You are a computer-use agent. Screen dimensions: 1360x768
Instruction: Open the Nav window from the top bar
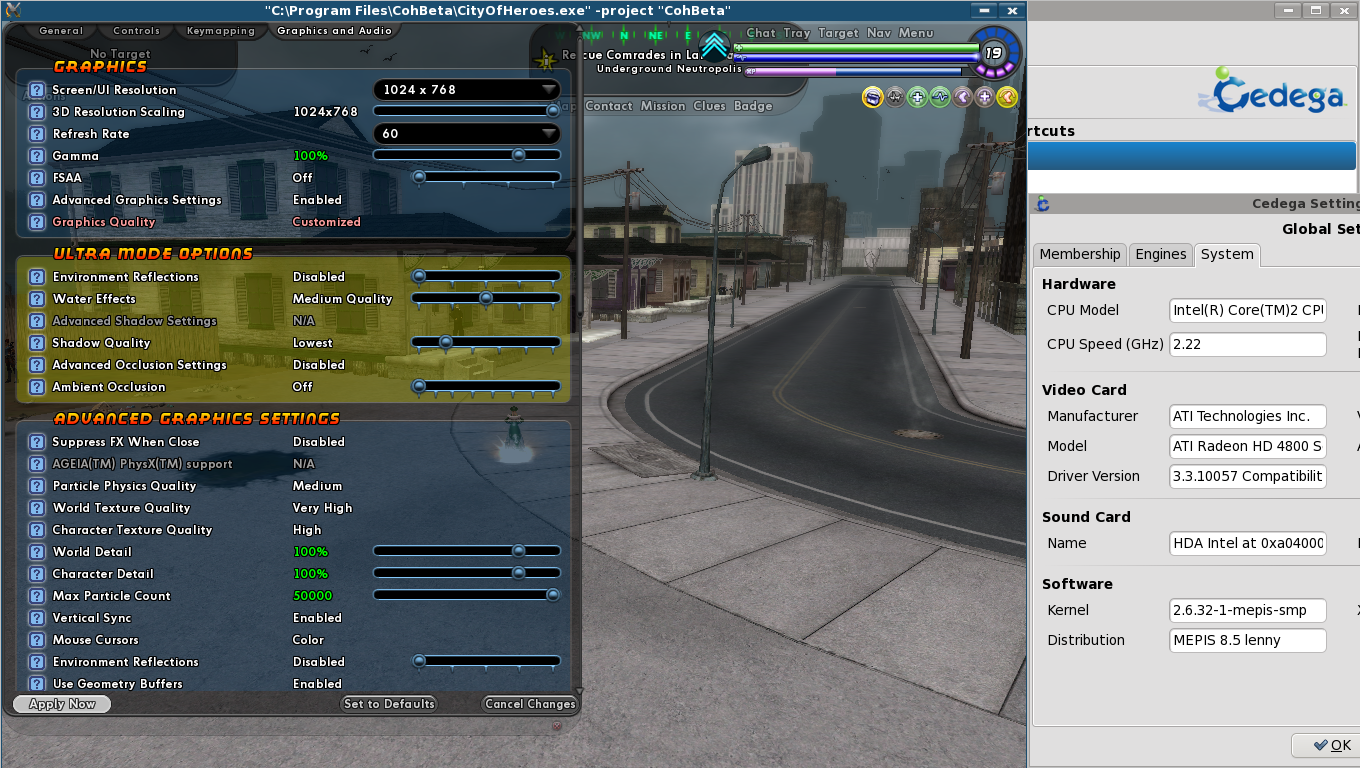click(879, 33)
